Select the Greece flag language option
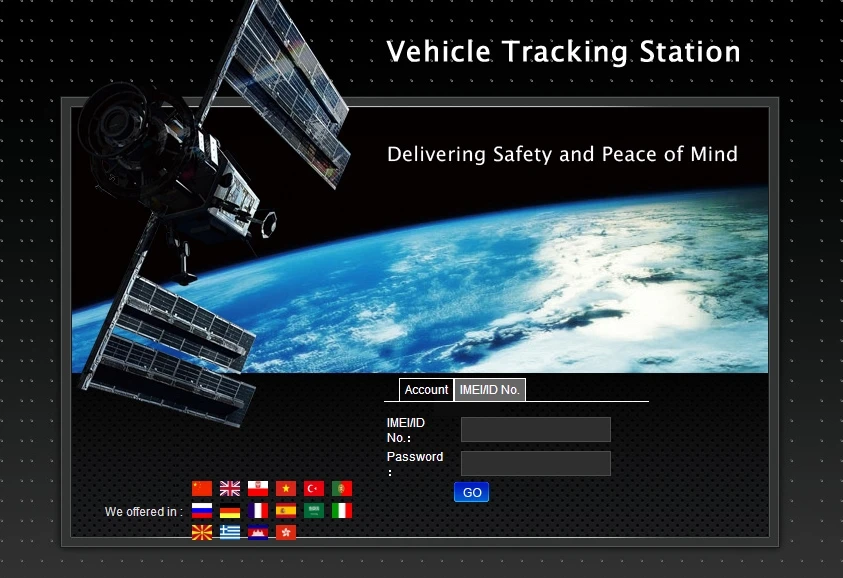The width and height of the screenshot is (843, 578). pos(230,532)
